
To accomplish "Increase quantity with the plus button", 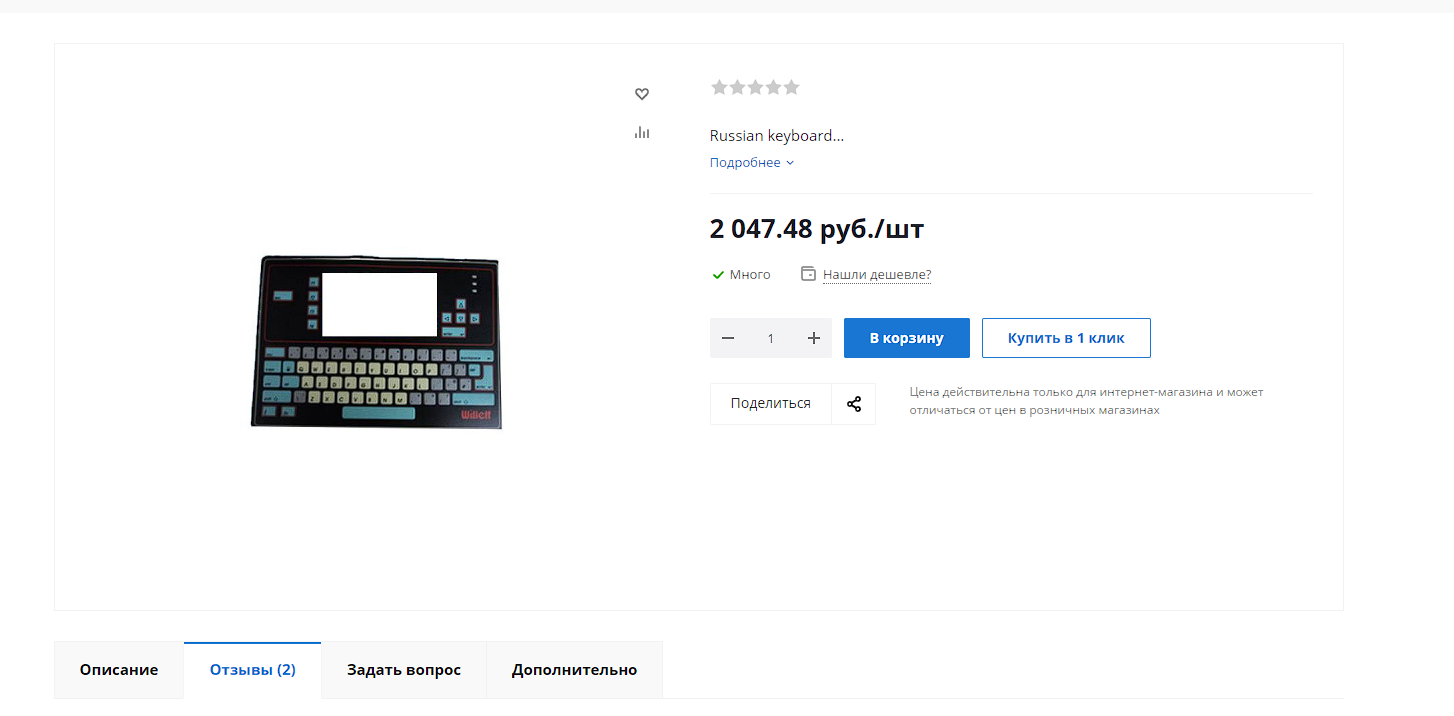I will click(x=814, y=338).
